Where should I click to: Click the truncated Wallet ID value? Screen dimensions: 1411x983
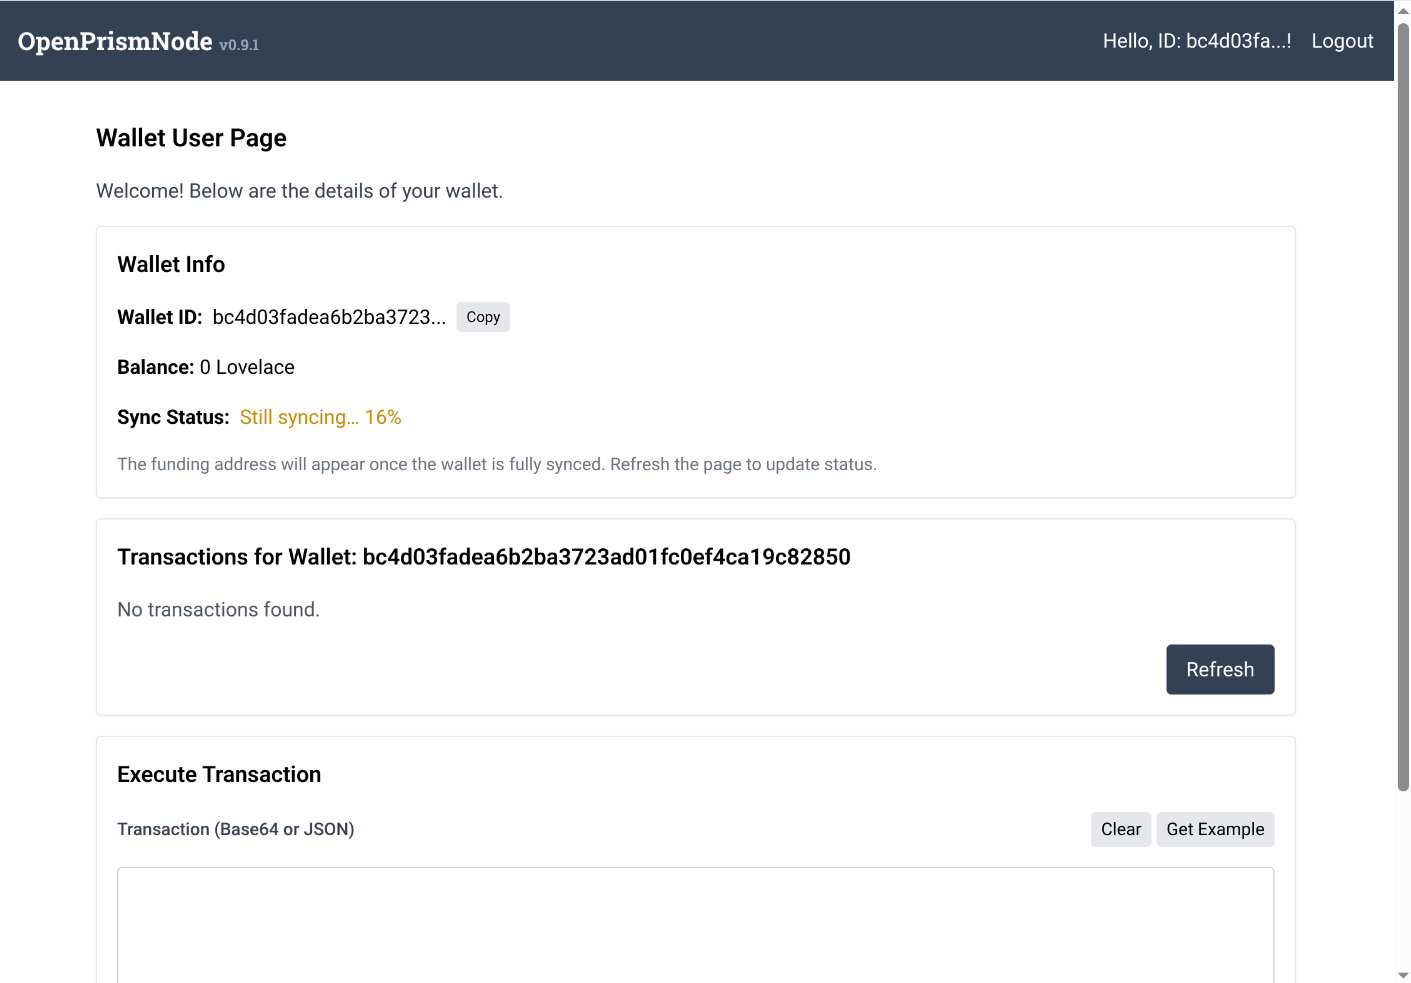point(329,317)
